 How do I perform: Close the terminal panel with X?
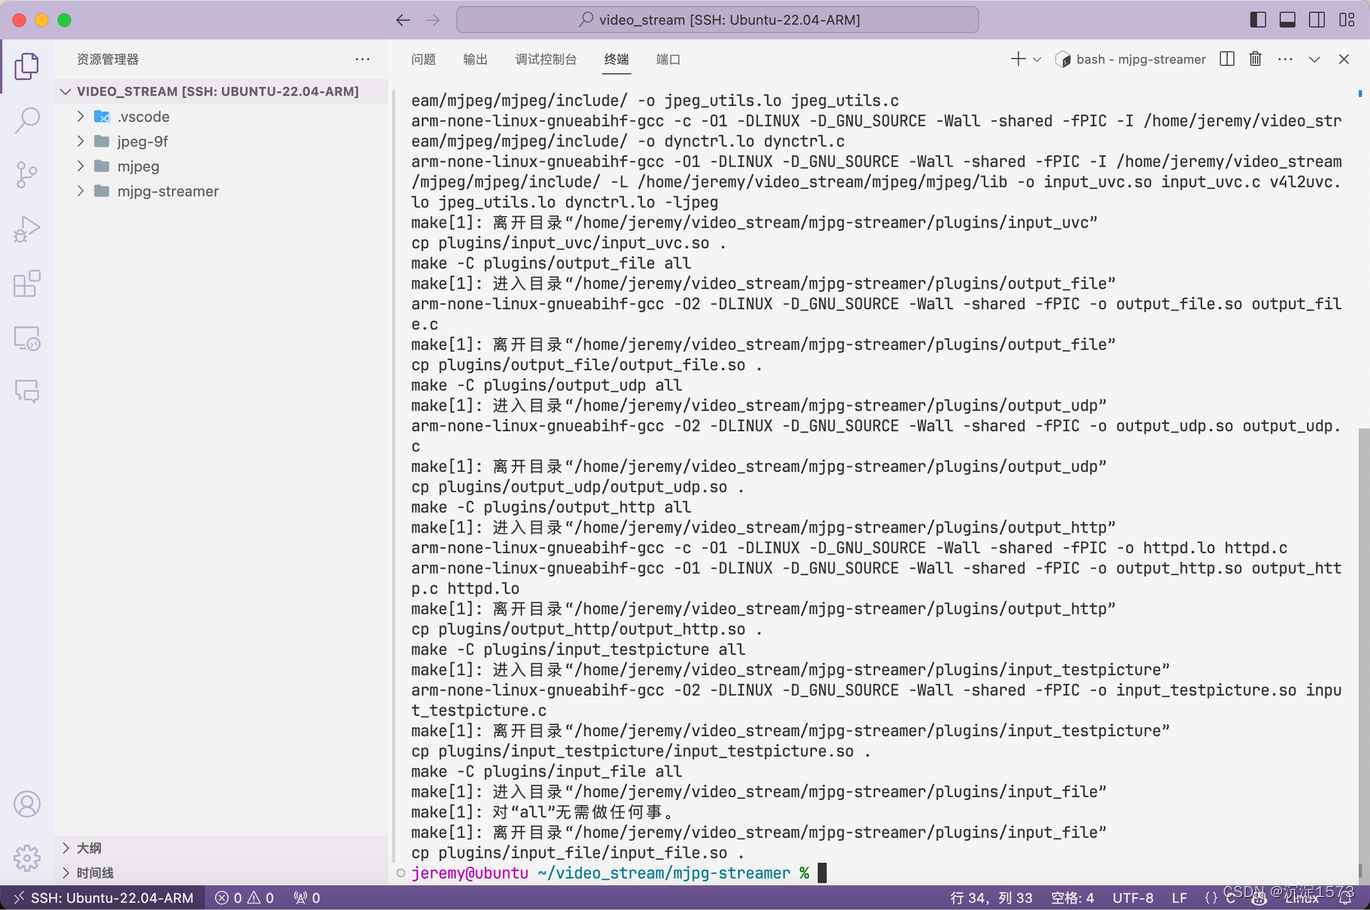(1344, 59)
